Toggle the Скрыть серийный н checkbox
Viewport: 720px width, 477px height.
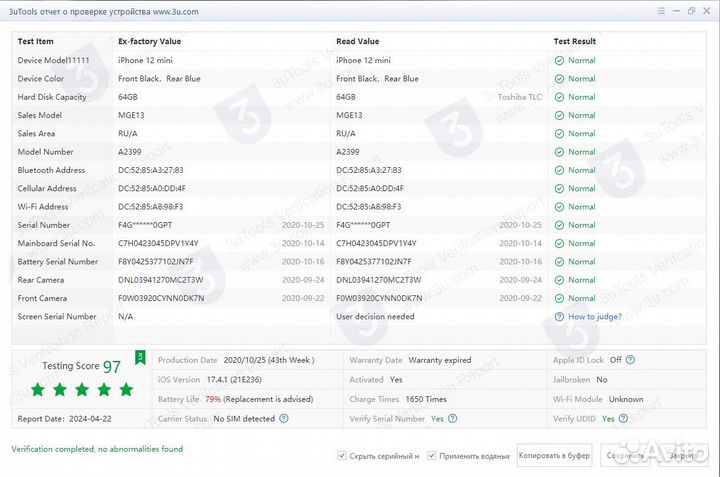coord(341,456)
